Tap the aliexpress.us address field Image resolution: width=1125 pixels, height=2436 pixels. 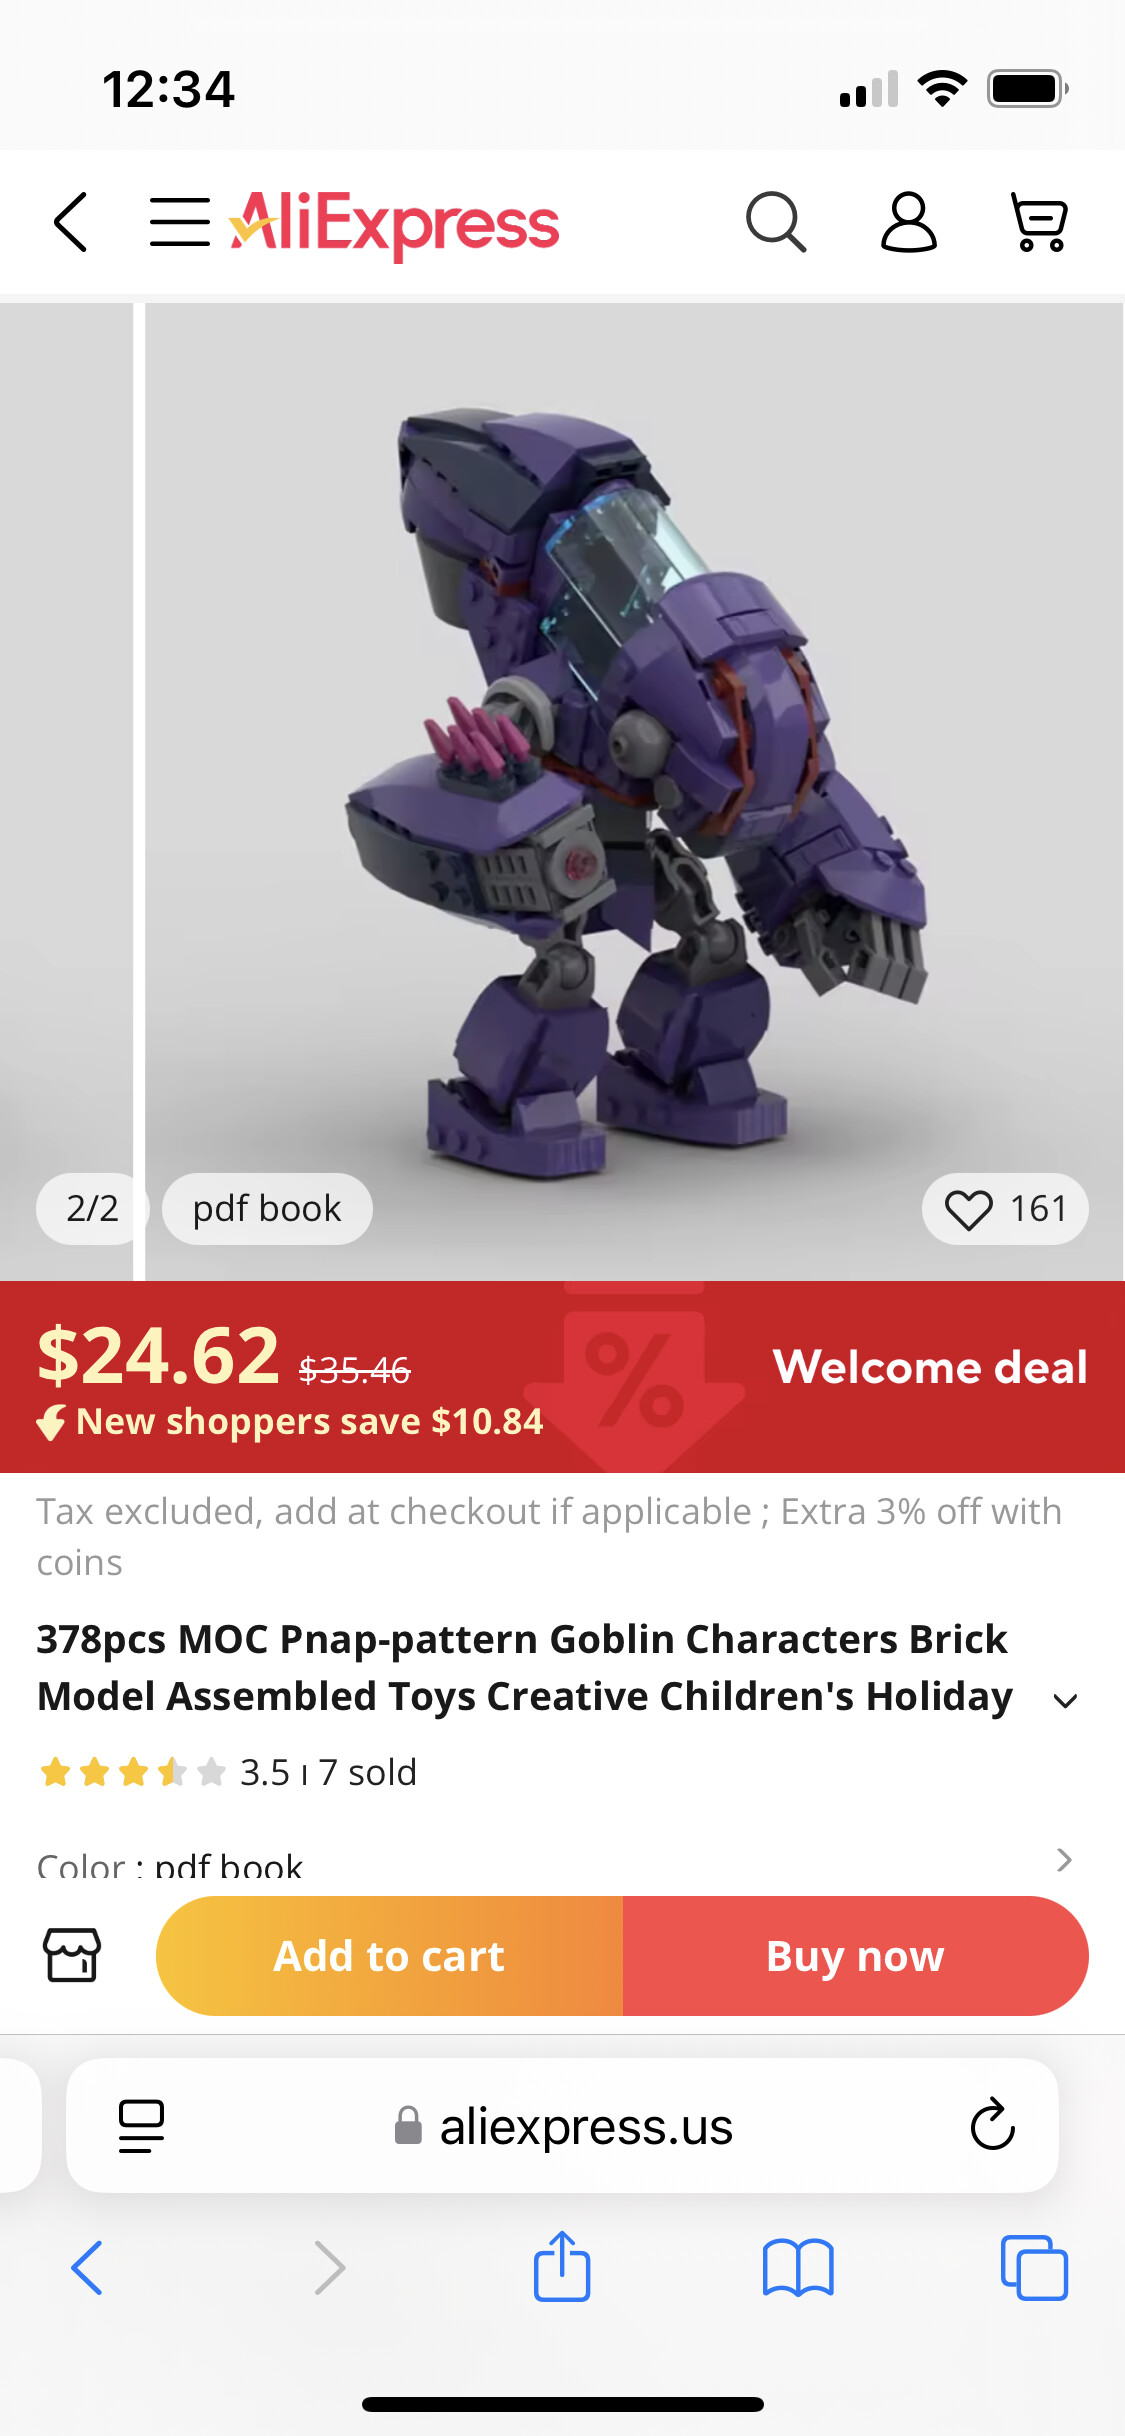coord(586,2126)
